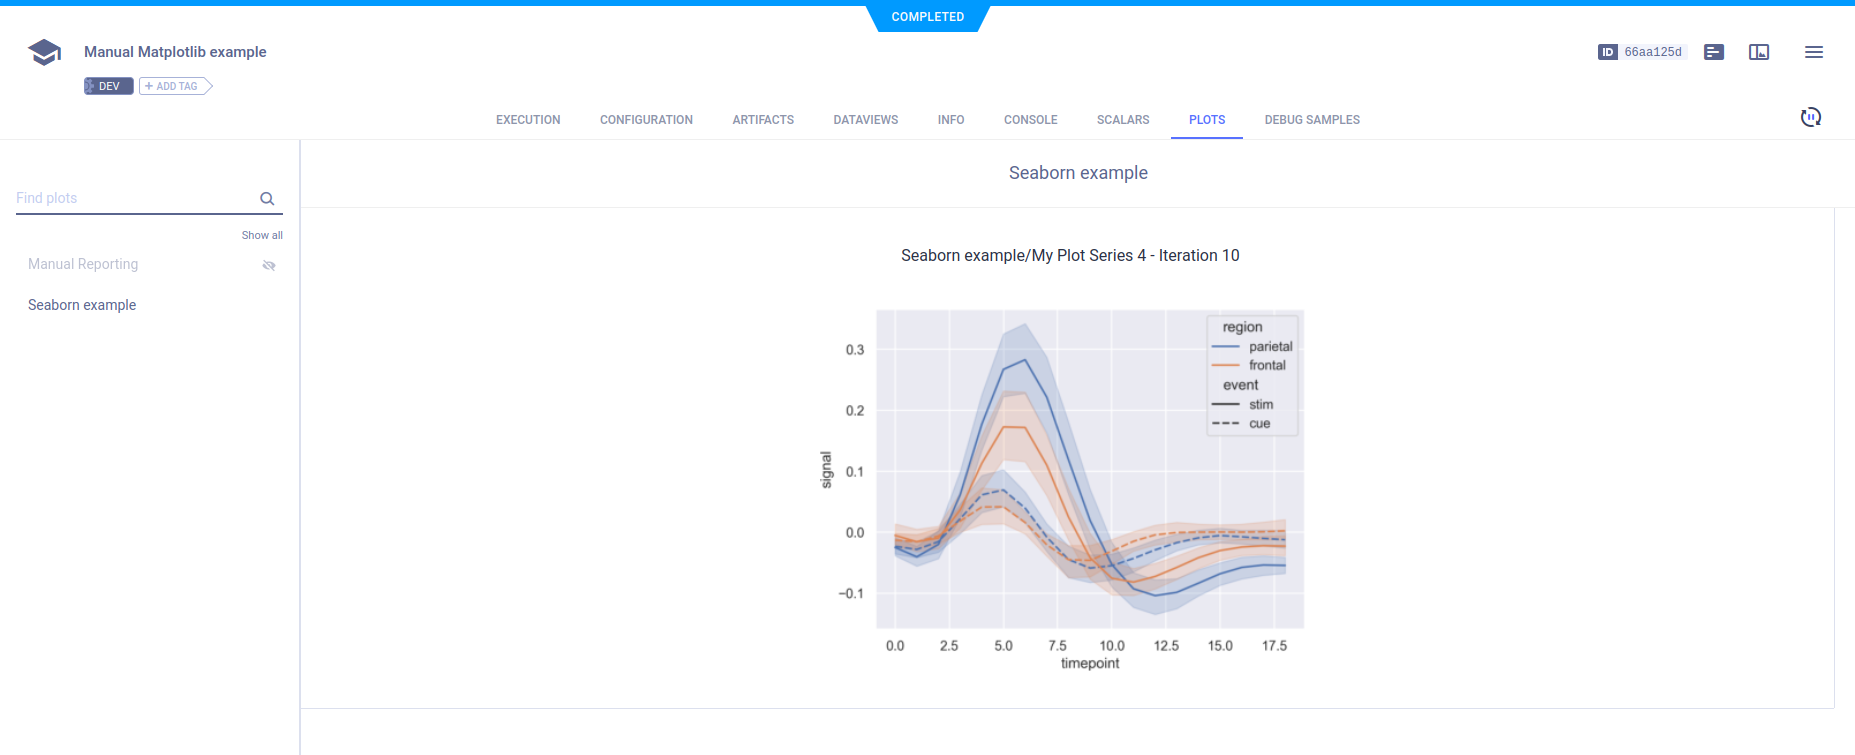The image size is (1855, 755).
Task: Open the hamburger actions menu
Action: tap(1813, 52)
